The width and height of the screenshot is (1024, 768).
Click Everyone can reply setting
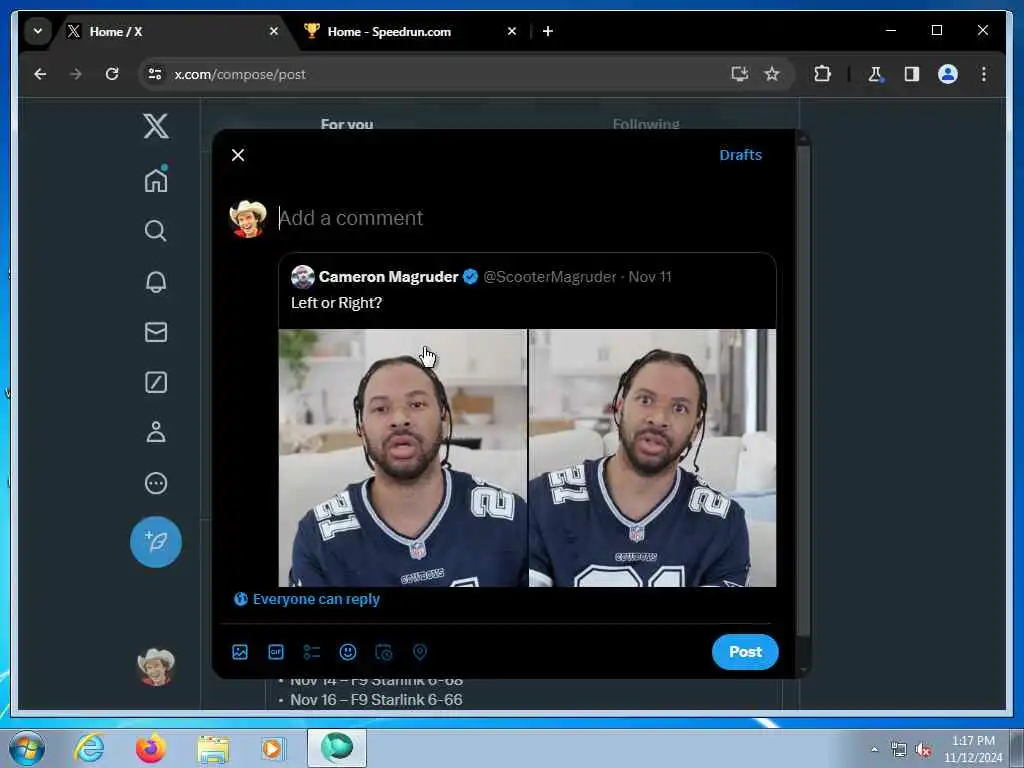307,599
